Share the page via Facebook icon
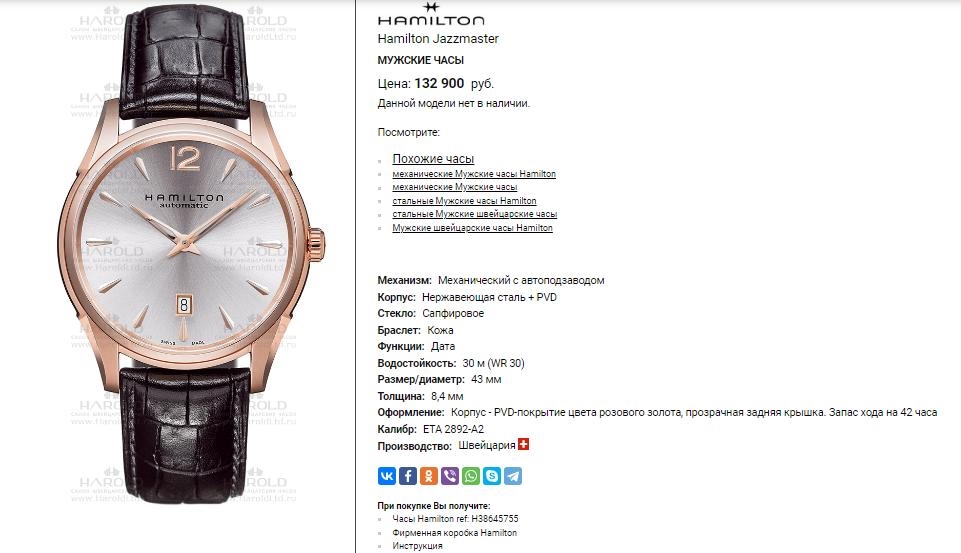This screenshot has height=553, width=961. (408, 476)
